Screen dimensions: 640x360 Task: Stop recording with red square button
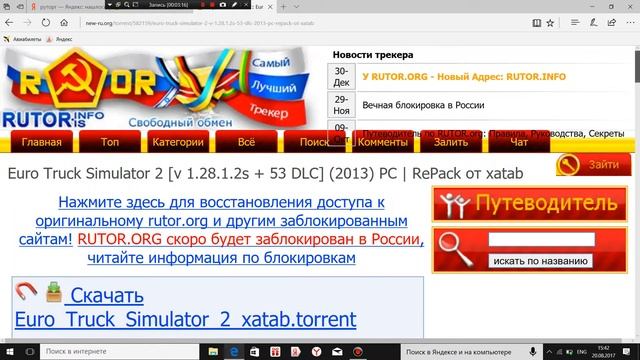point(212,4)
